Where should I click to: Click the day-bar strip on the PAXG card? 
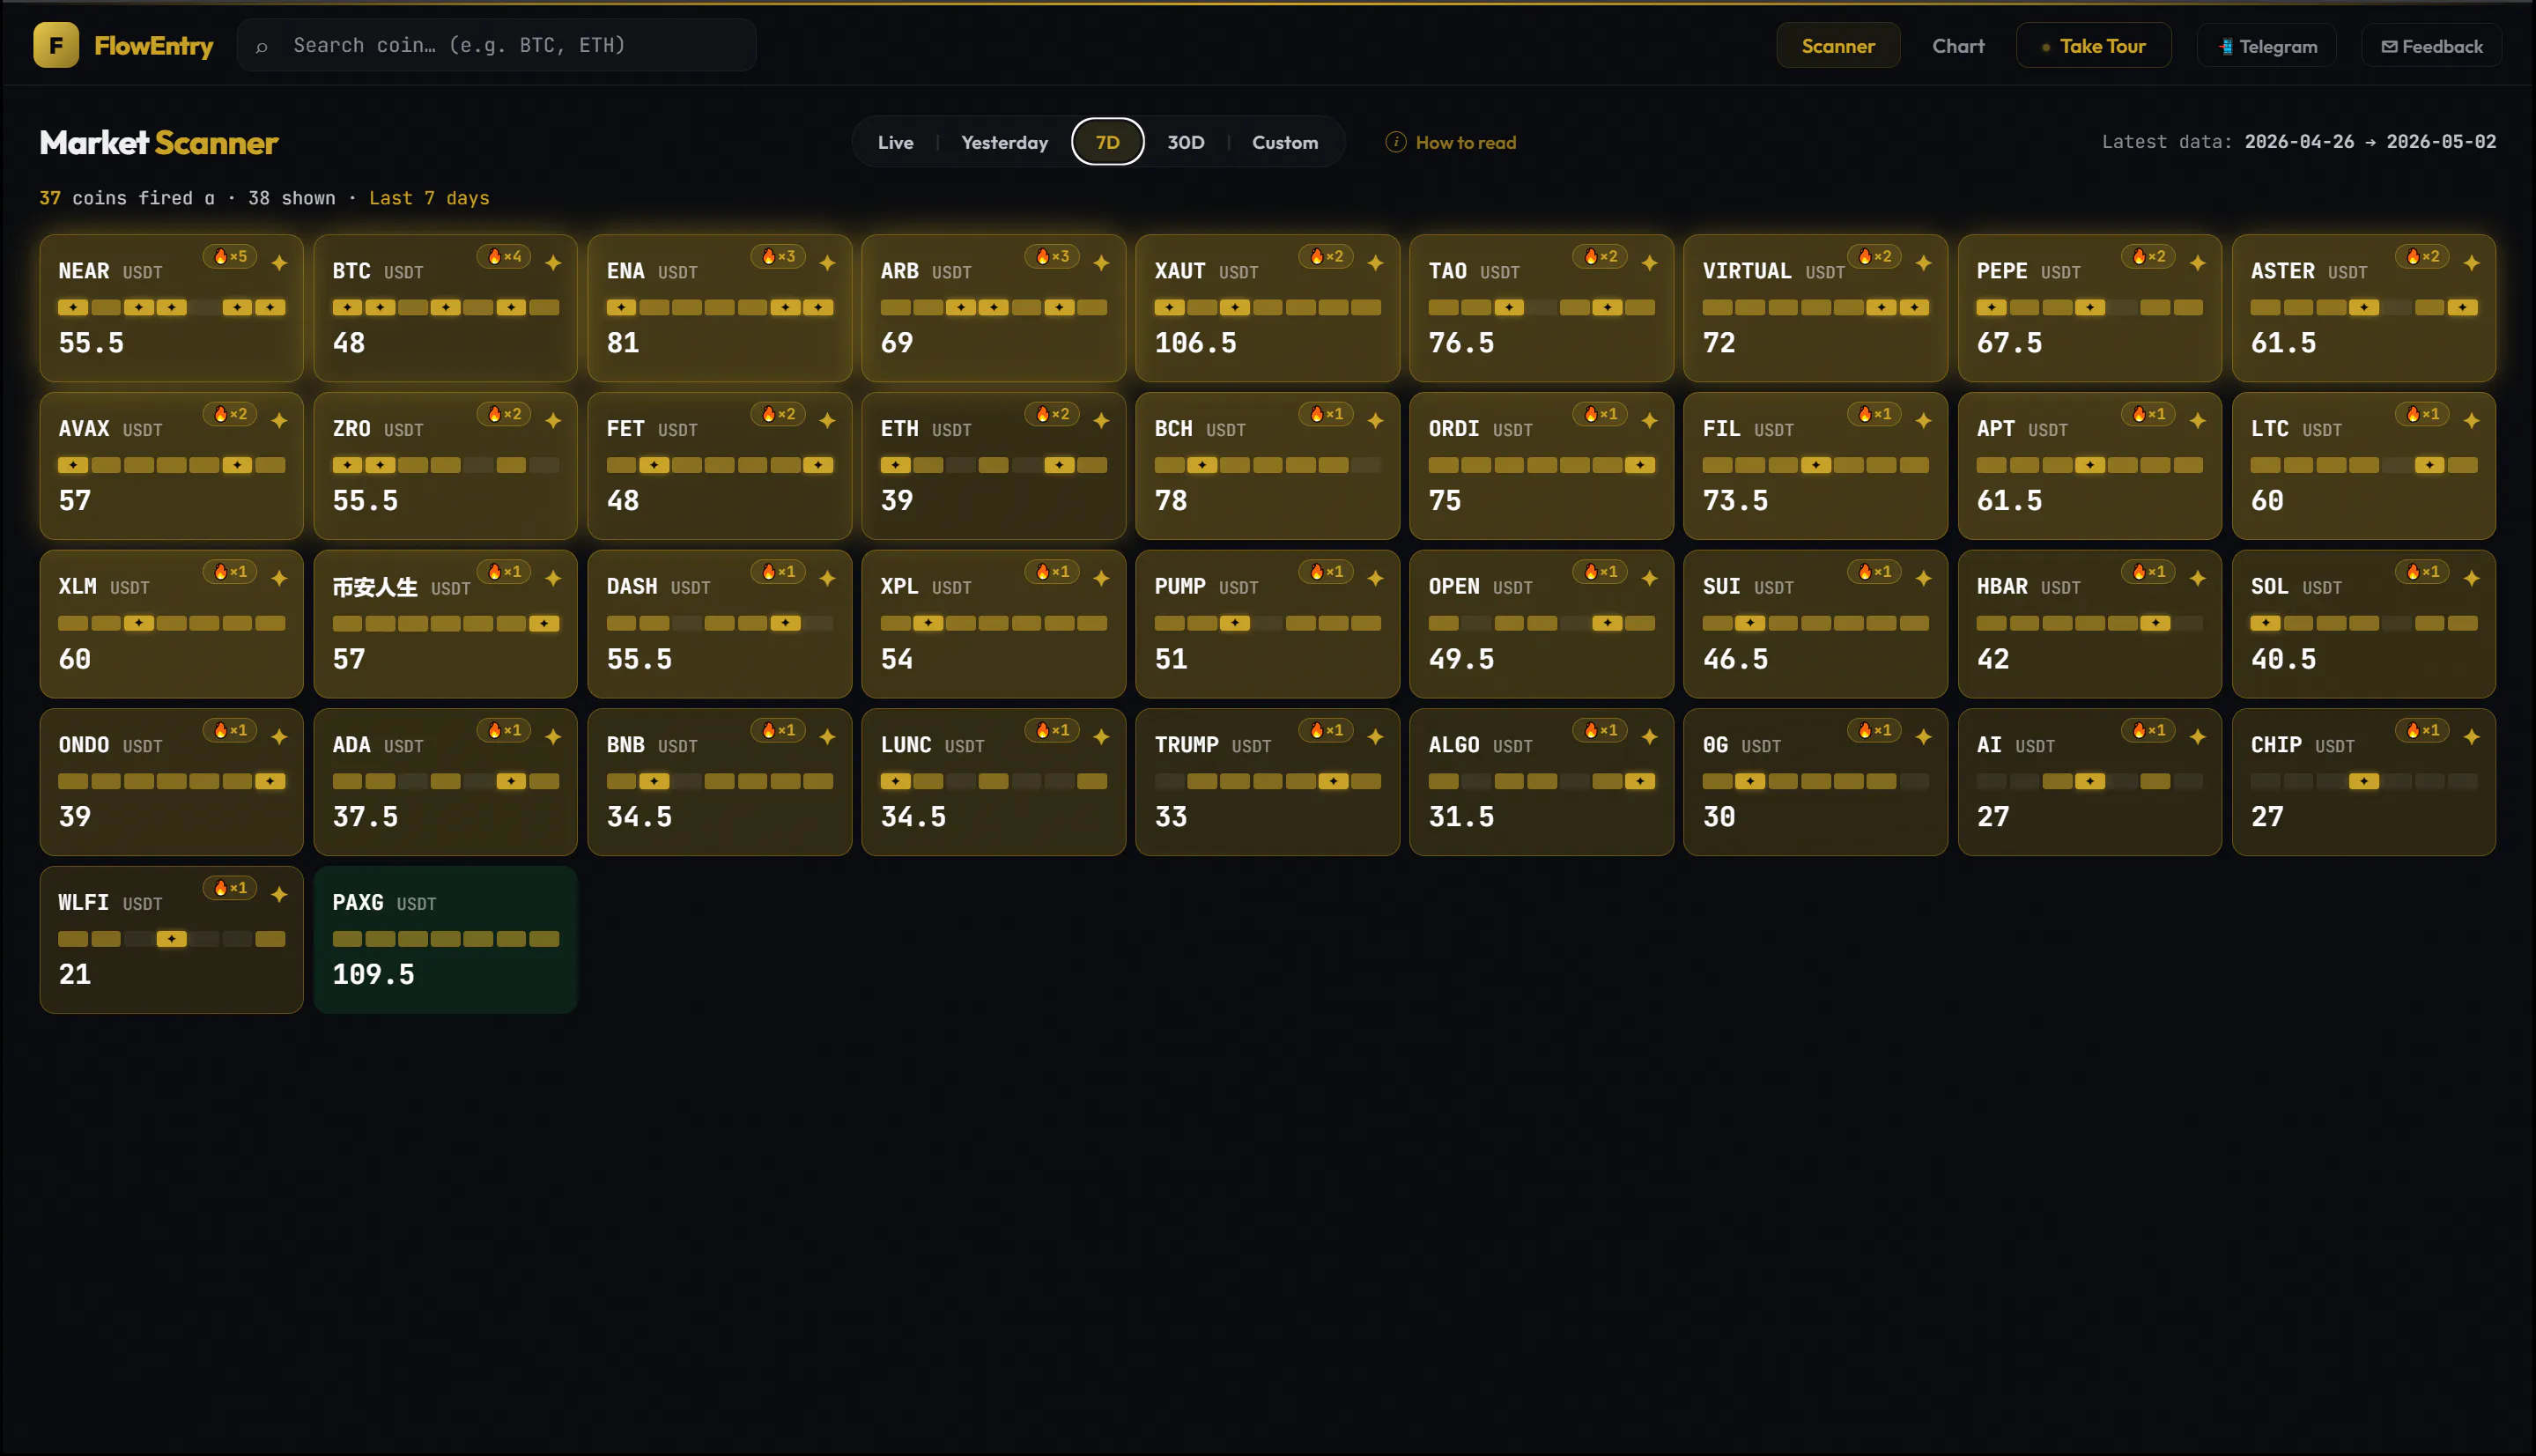445,939
